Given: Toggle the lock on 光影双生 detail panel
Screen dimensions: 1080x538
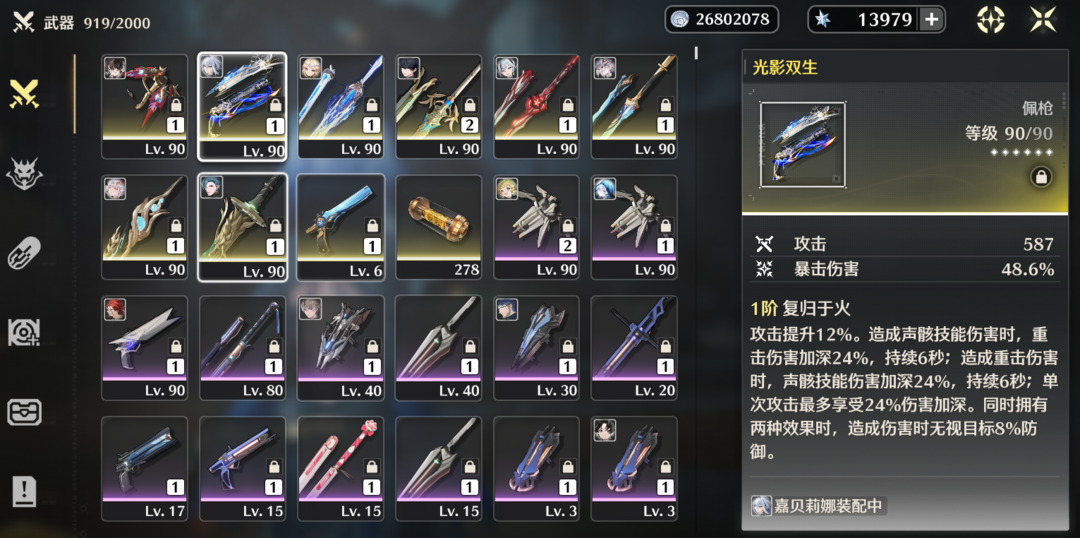Looking at the screenshot, I should [x=1041, y=177].
